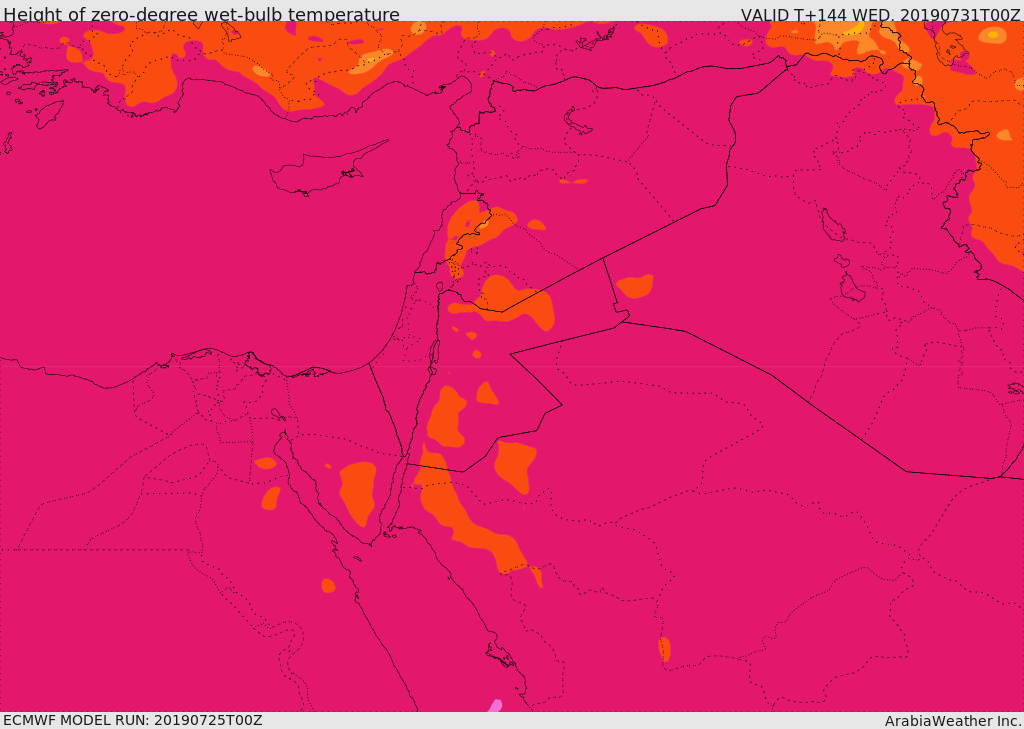
Task: Click the 'ArabiaWeather Inc' credit text
Action: pyautogui.click(x=953, y=721)
